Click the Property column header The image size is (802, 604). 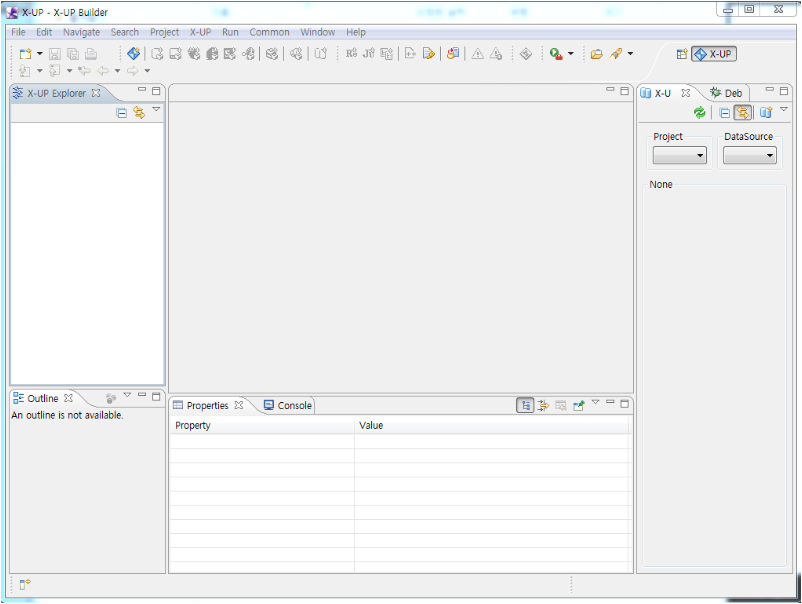point(261,426)
